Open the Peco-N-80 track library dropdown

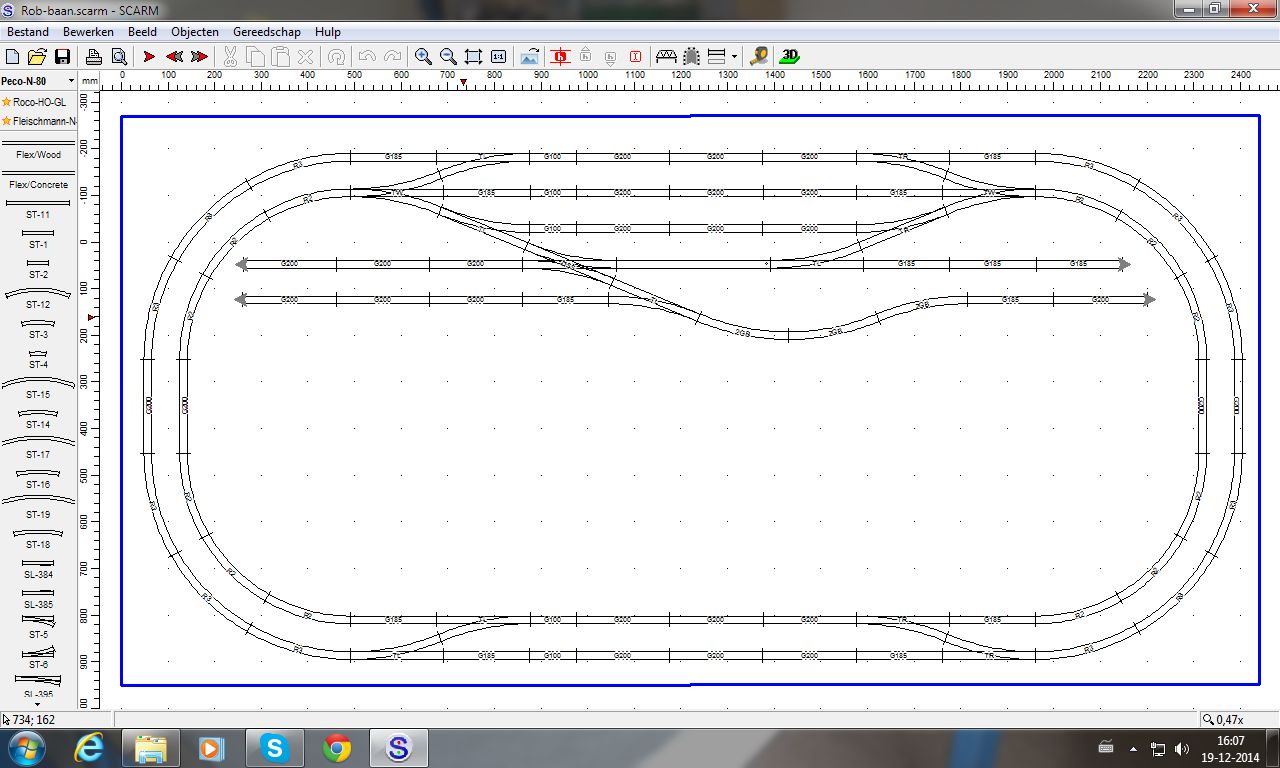[71, 81]
